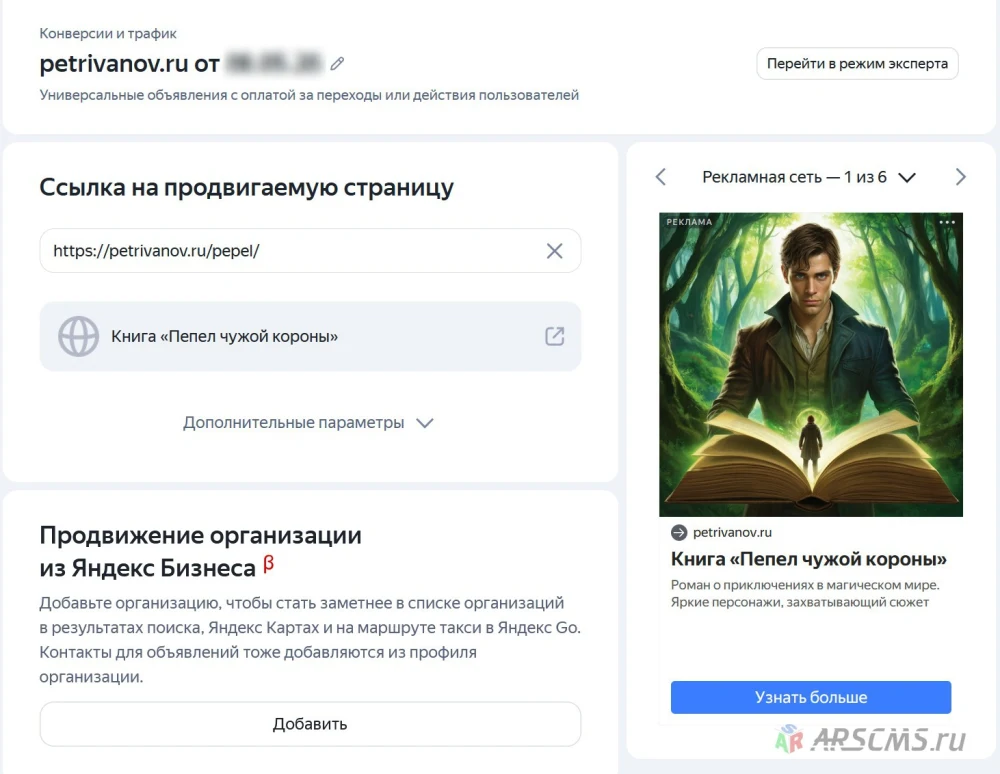
Task: Click ad headline Книга «Пепел чужой короны»
Action: tap(809, 559)
